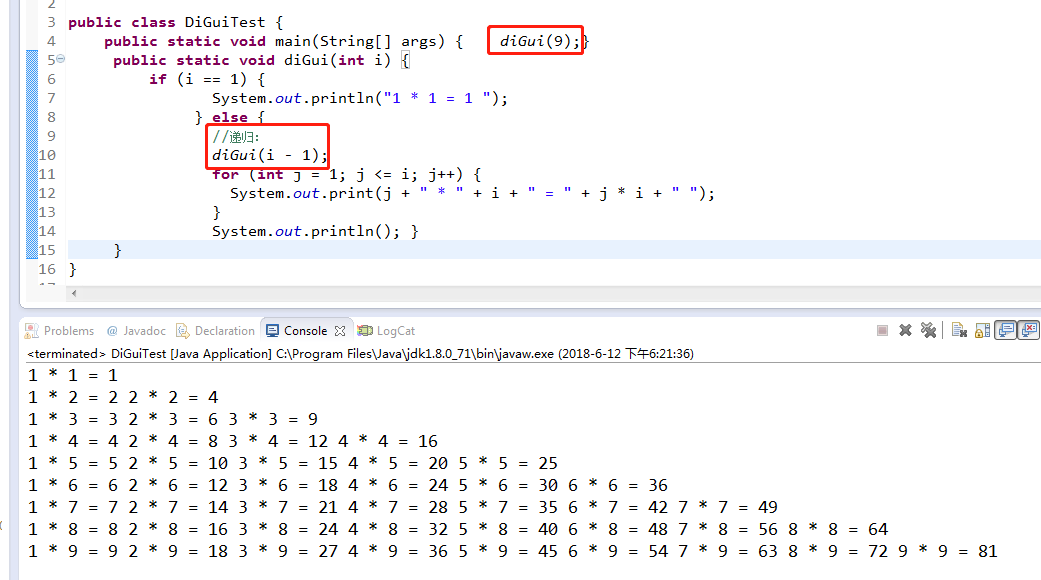
Task: Click 'diGui(int i)' in the line 5 declaration
Action: click(x=337, y=60)
